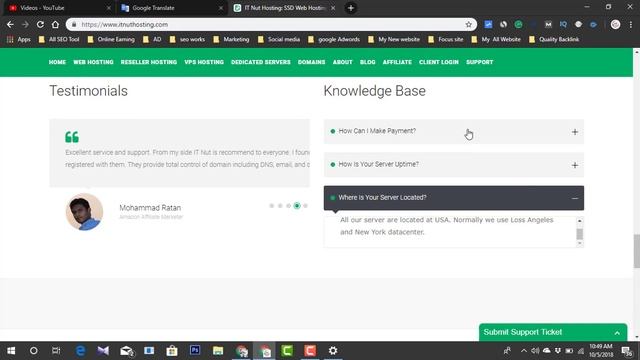Click the page vertical scrollbar thumb
Screen dimensions: 640x360
(x=636, y=251)
